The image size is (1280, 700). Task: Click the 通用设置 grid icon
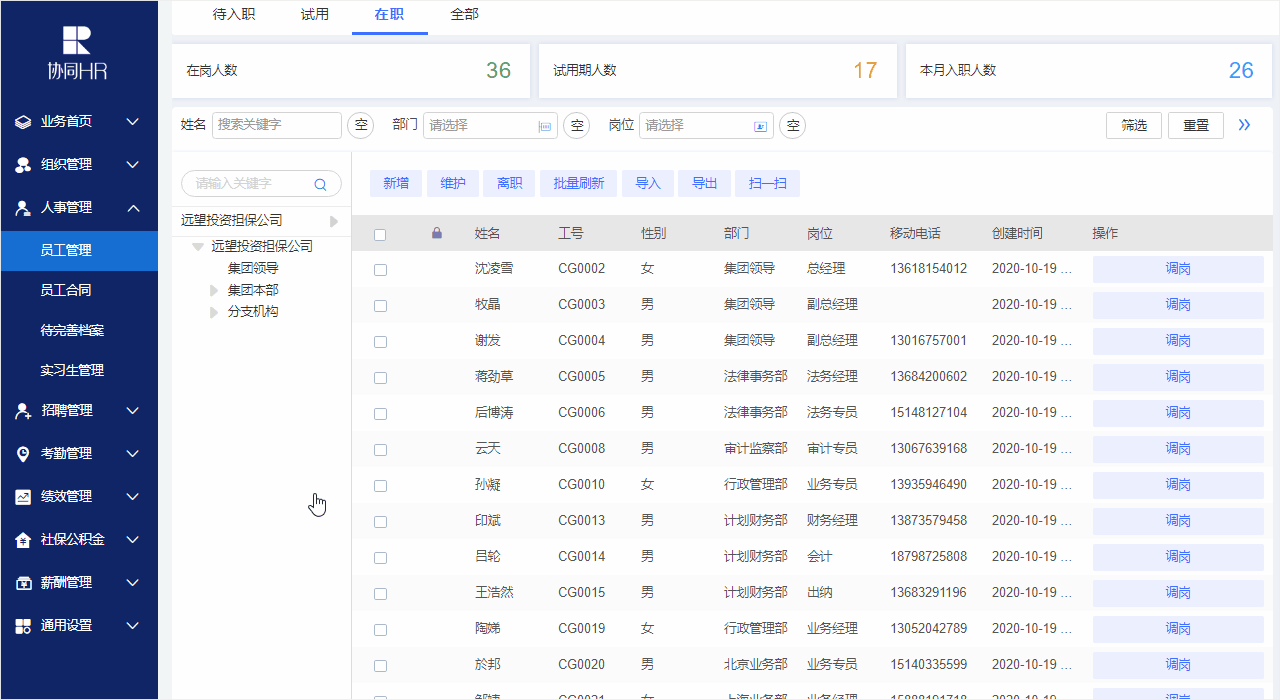tap(23, 626)
